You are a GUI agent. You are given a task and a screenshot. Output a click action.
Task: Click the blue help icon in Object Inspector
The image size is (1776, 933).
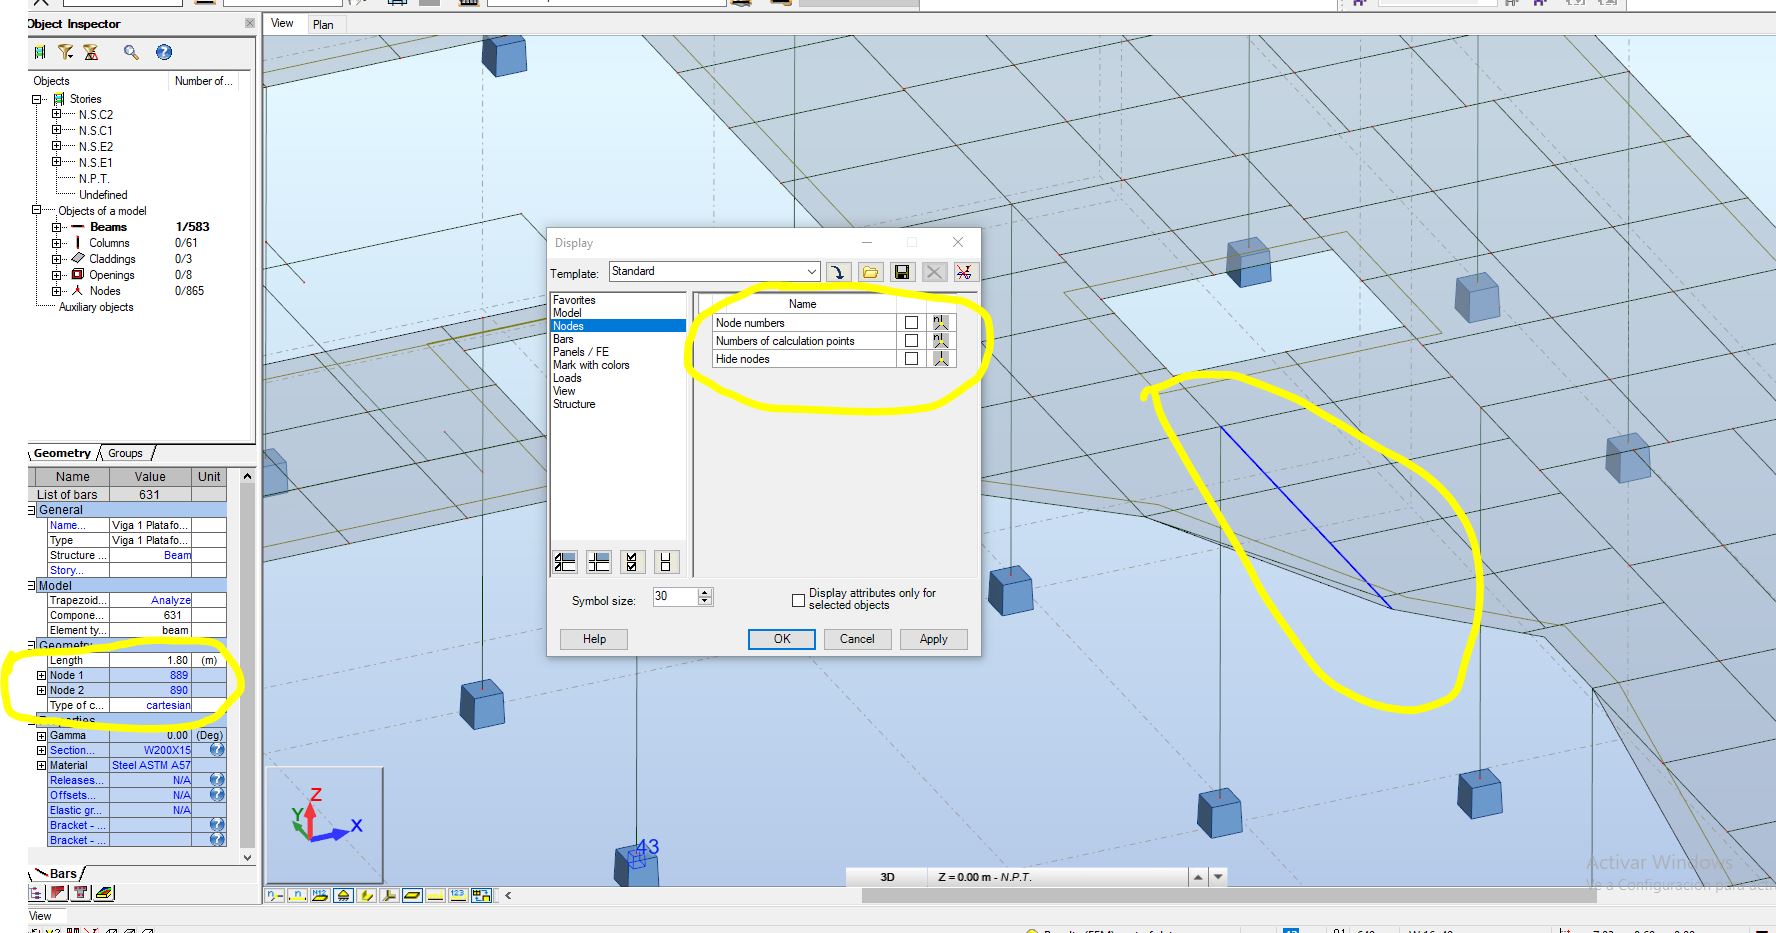[x=164, y=52]
